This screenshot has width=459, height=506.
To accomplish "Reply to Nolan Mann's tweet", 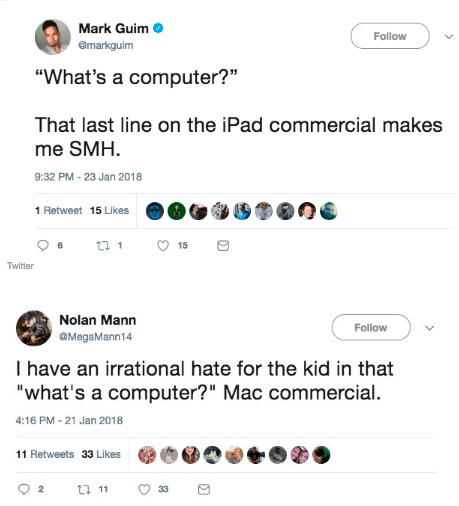I will [x=24, y=489].
